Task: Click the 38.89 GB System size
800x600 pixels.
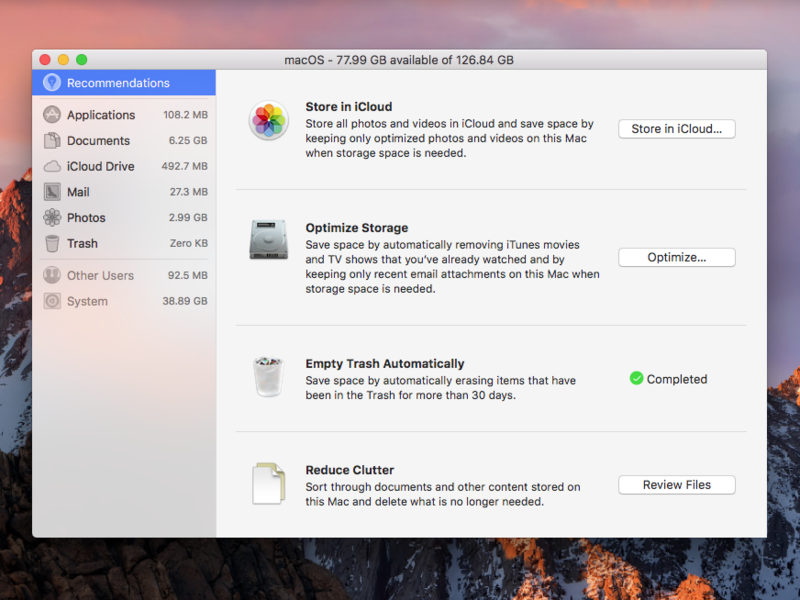Action: (x=185, y=301)
